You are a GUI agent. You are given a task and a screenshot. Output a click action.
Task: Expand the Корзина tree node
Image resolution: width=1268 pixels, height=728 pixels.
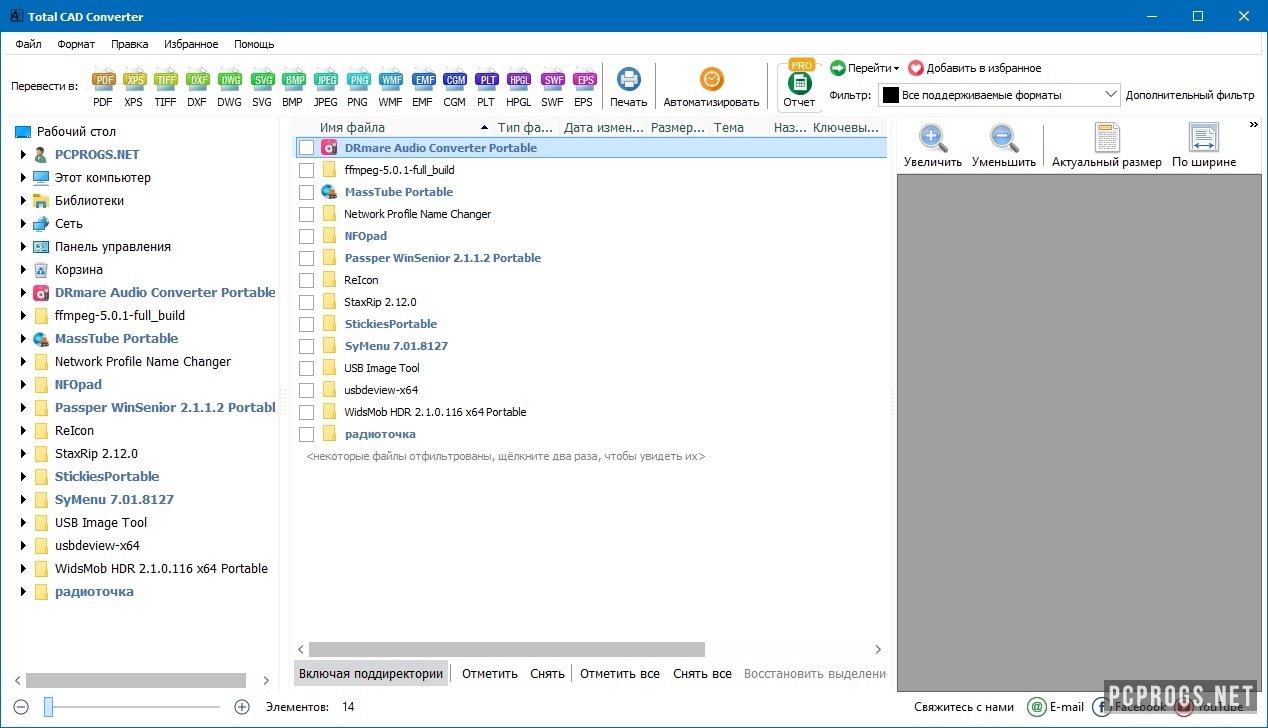(23, 270)
